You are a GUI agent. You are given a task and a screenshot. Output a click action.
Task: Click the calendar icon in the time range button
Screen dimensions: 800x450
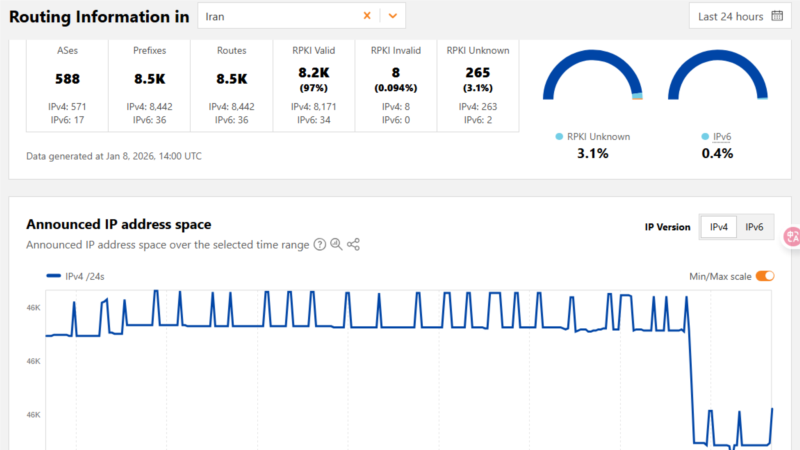click(776, 16)
